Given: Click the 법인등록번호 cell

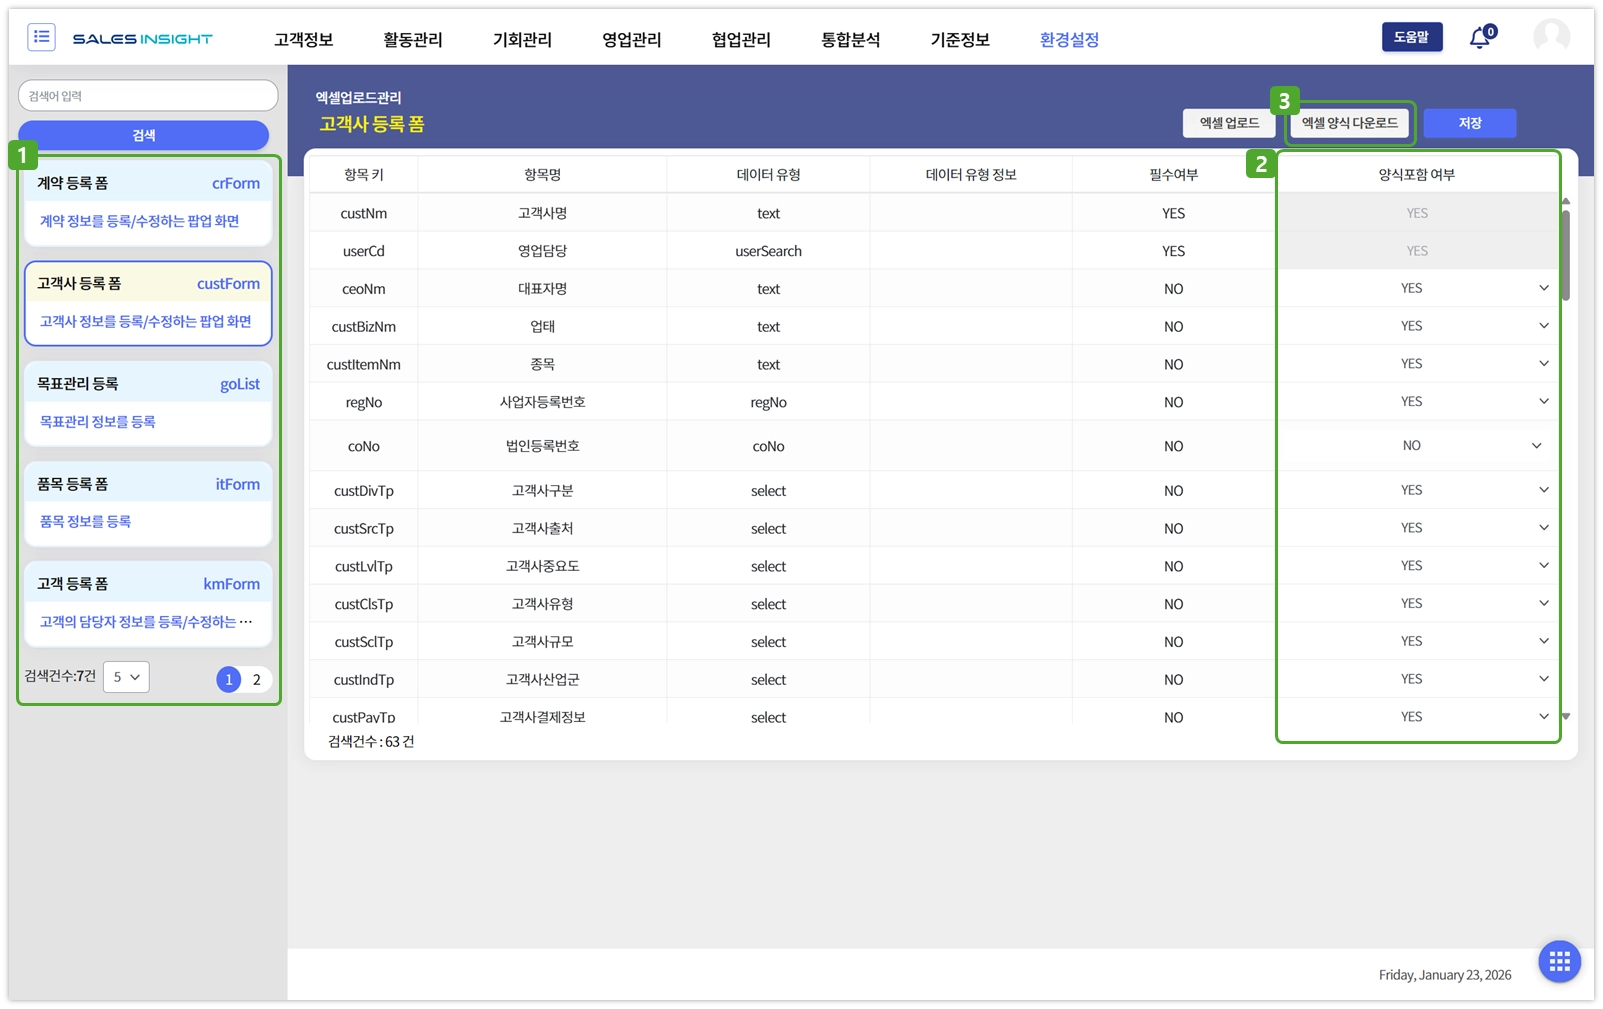Looking at the screenshot, I should coord(543,446).
